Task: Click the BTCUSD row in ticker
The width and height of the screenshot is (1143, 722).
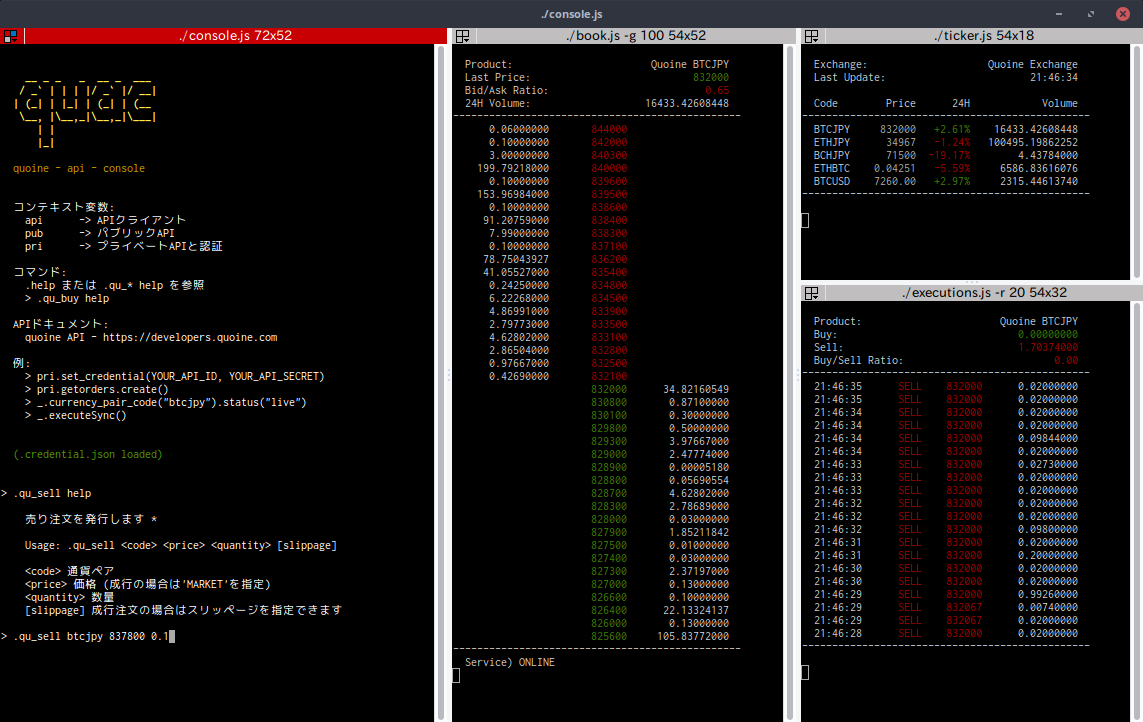Action: coord(945,182)
